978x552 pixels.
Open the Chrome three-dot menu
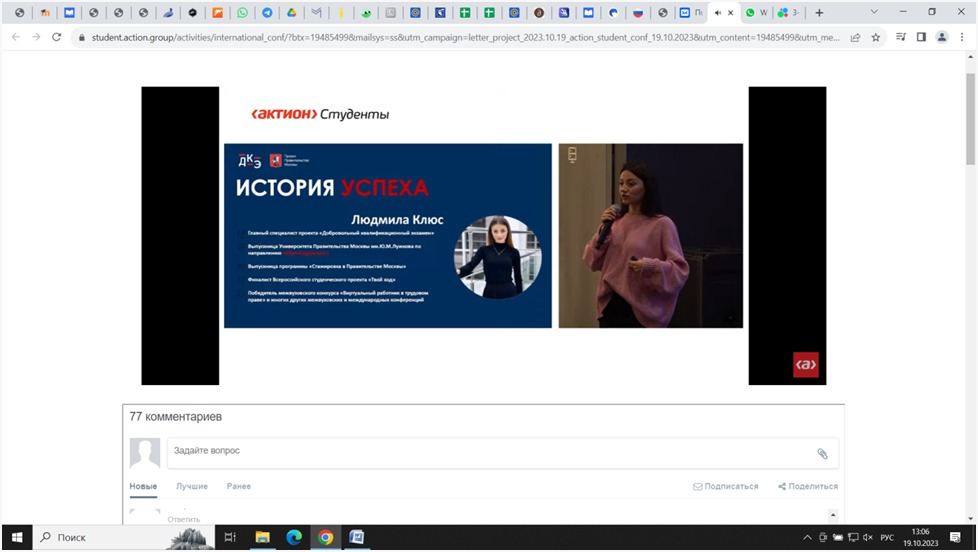963,37
